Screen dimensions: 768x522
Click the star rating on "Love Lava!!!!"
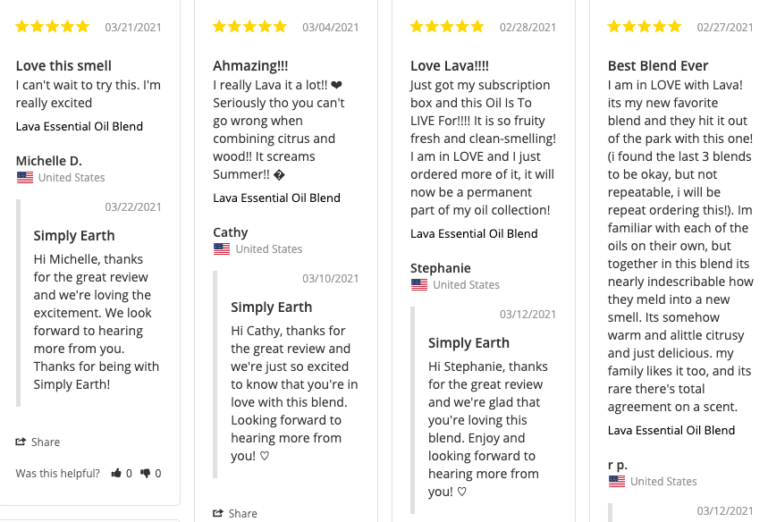click(x=447, y=27)
